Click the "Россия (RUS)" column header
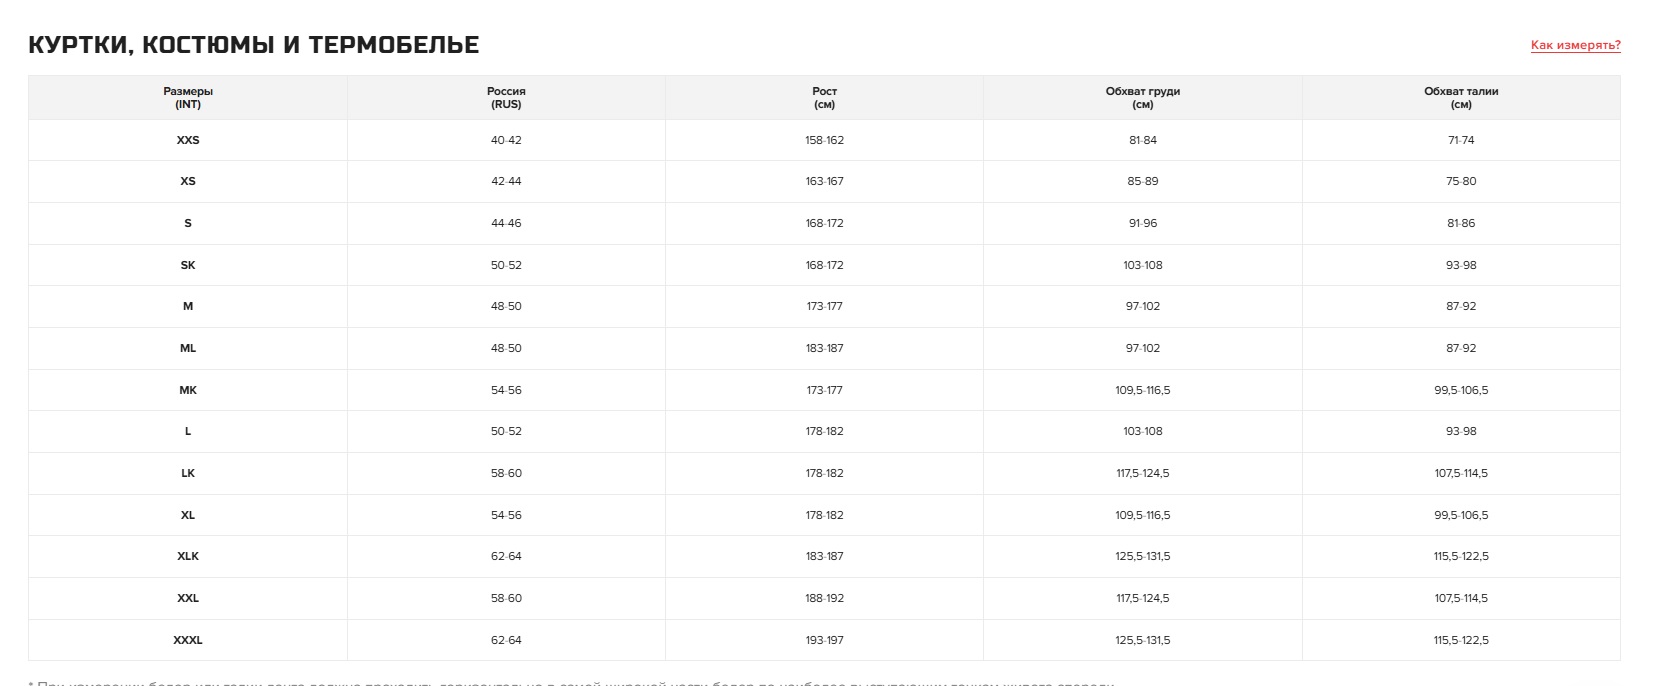Viewport: 1655px width, 686px height. [x=506, y=97]
